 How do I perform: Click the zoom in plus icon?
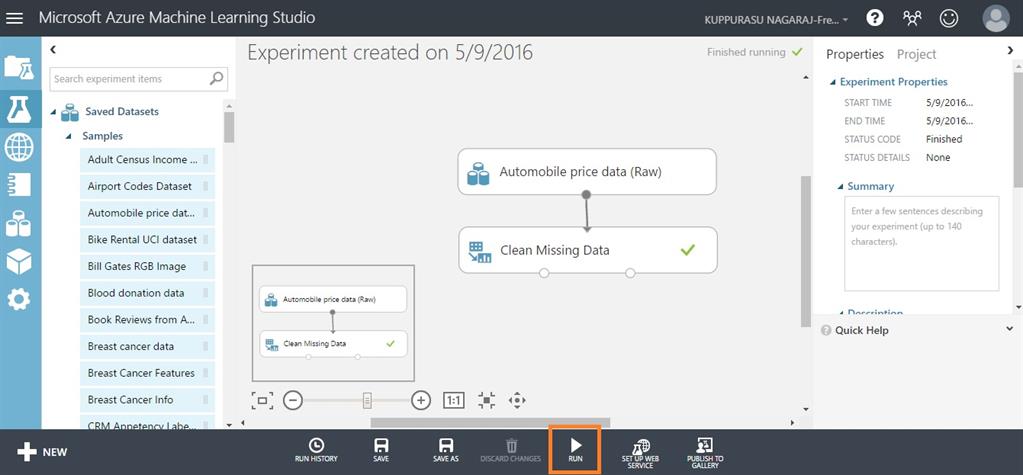click(421, 400)
